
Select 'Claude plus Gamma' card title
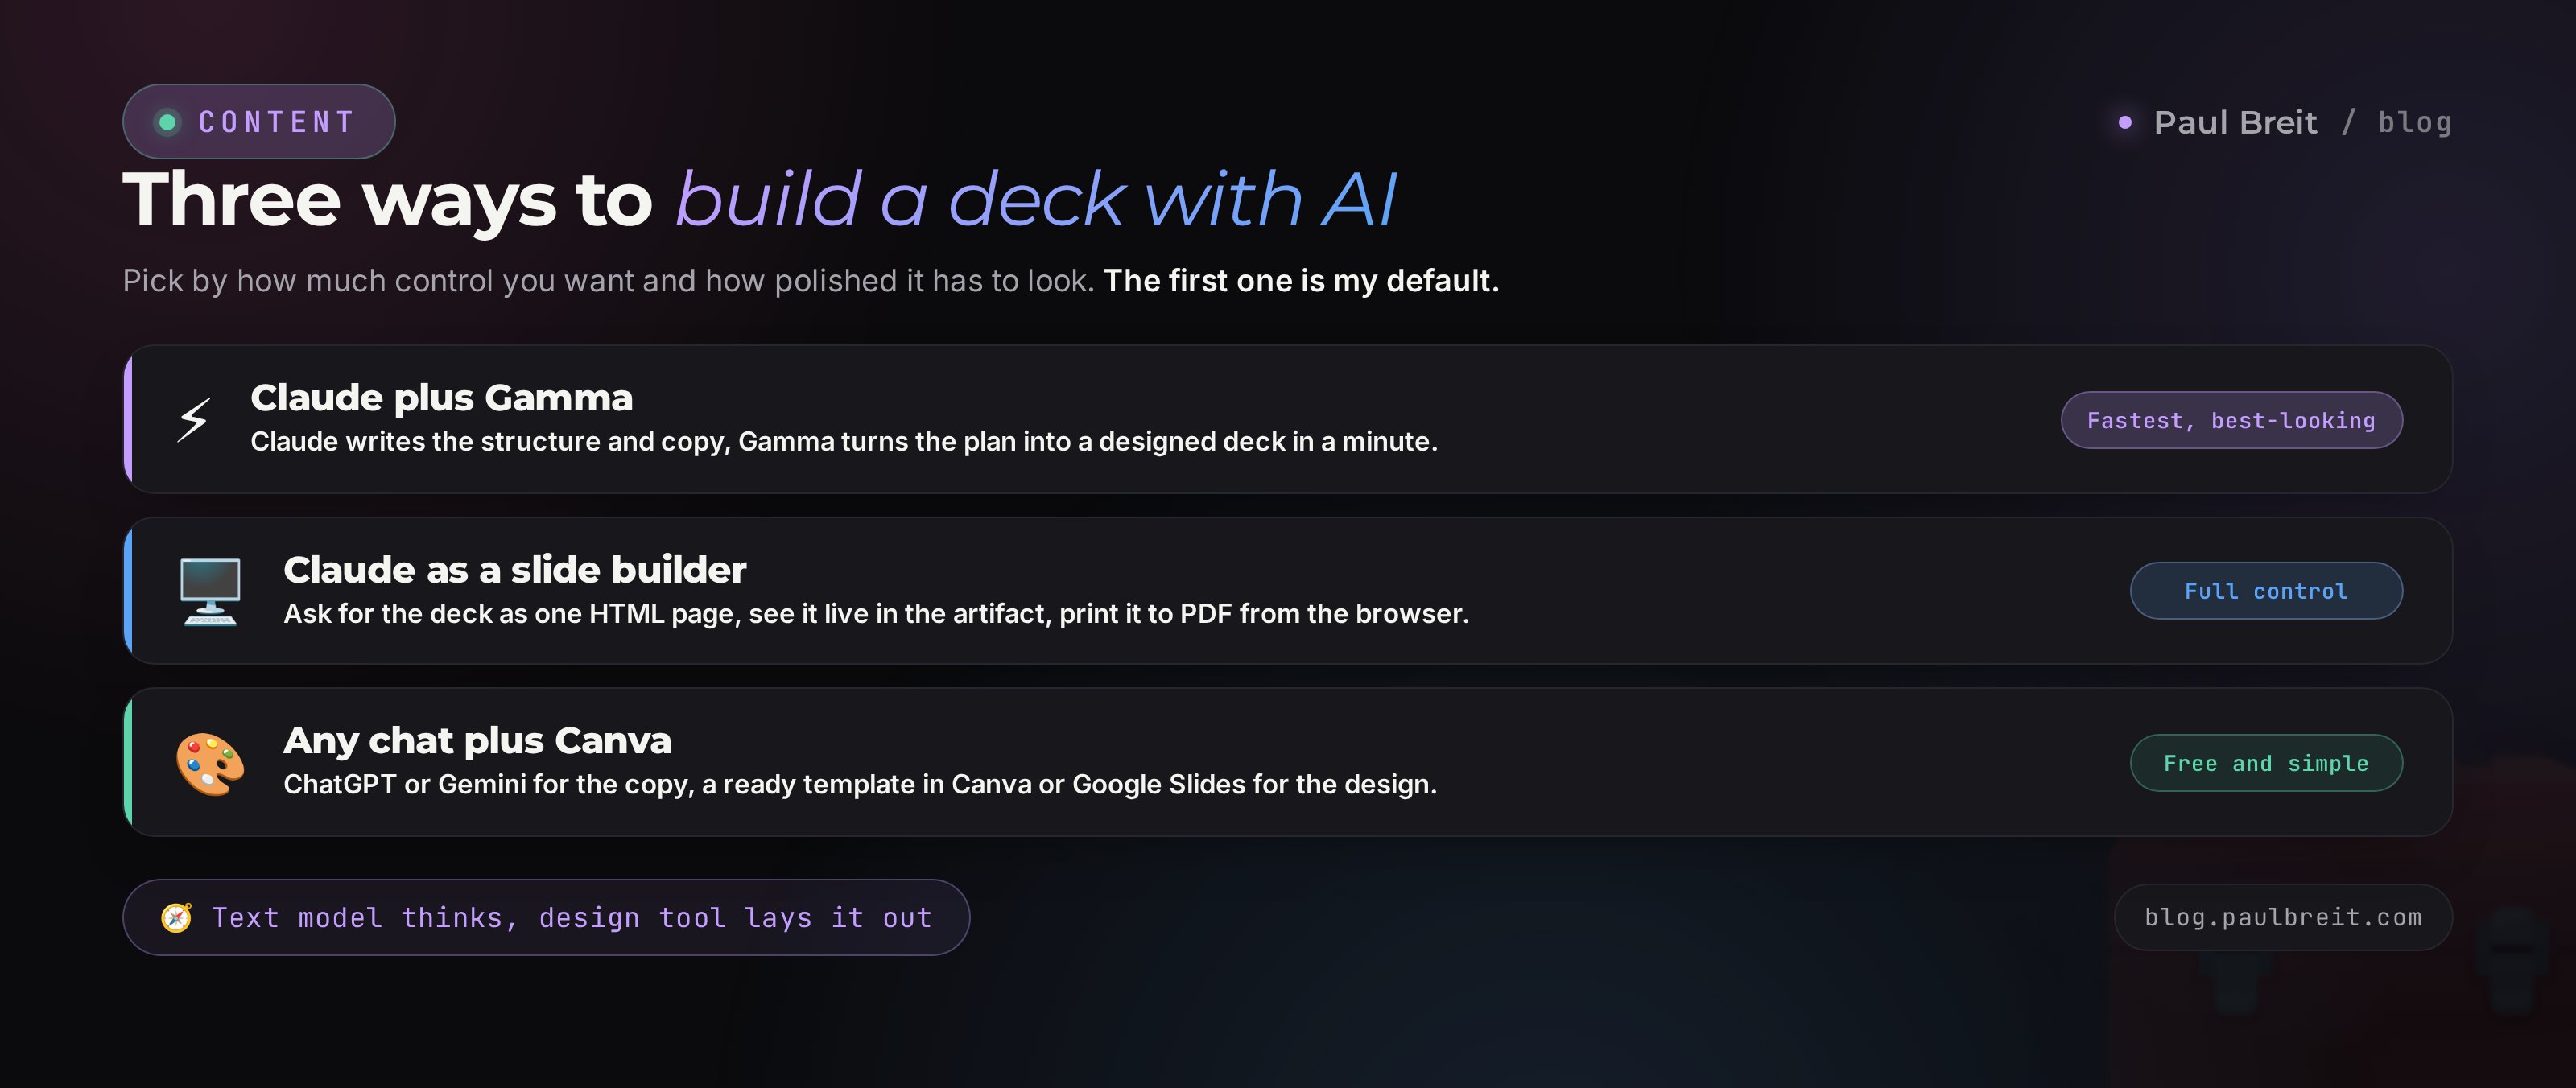[441, 397]
